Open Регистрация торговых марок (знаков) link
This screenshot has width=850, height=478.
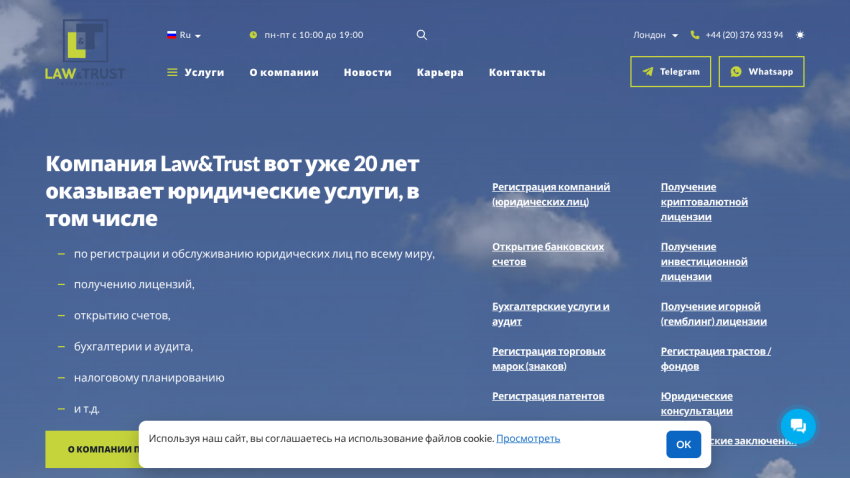click(549, 359)
